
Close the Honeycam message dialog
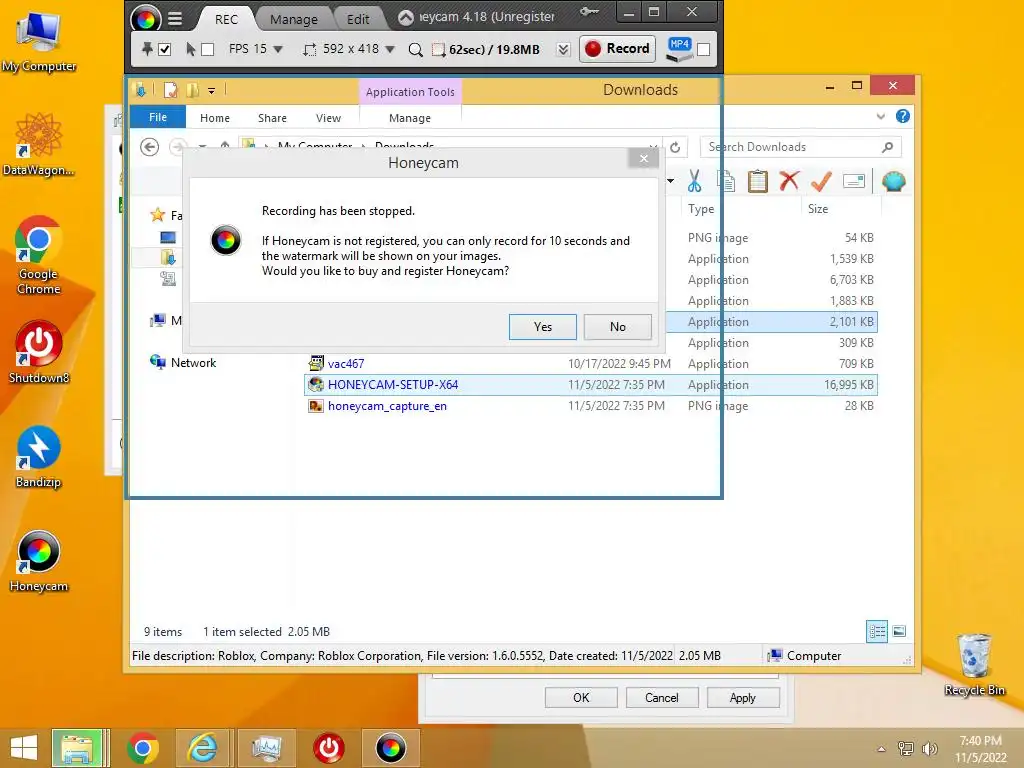coord(644,159)
